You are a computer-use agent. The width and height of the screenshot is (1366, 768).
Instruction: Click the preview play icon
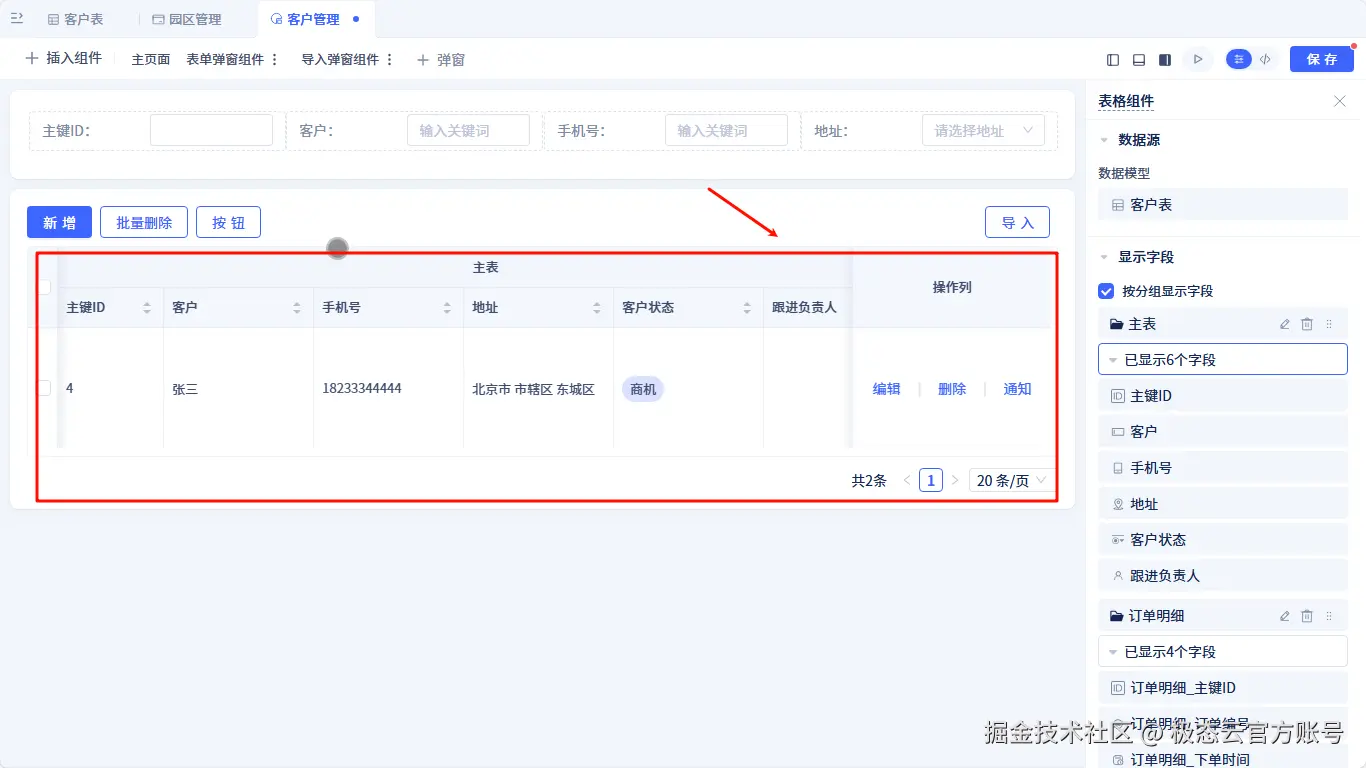[x=1197, y=60]
